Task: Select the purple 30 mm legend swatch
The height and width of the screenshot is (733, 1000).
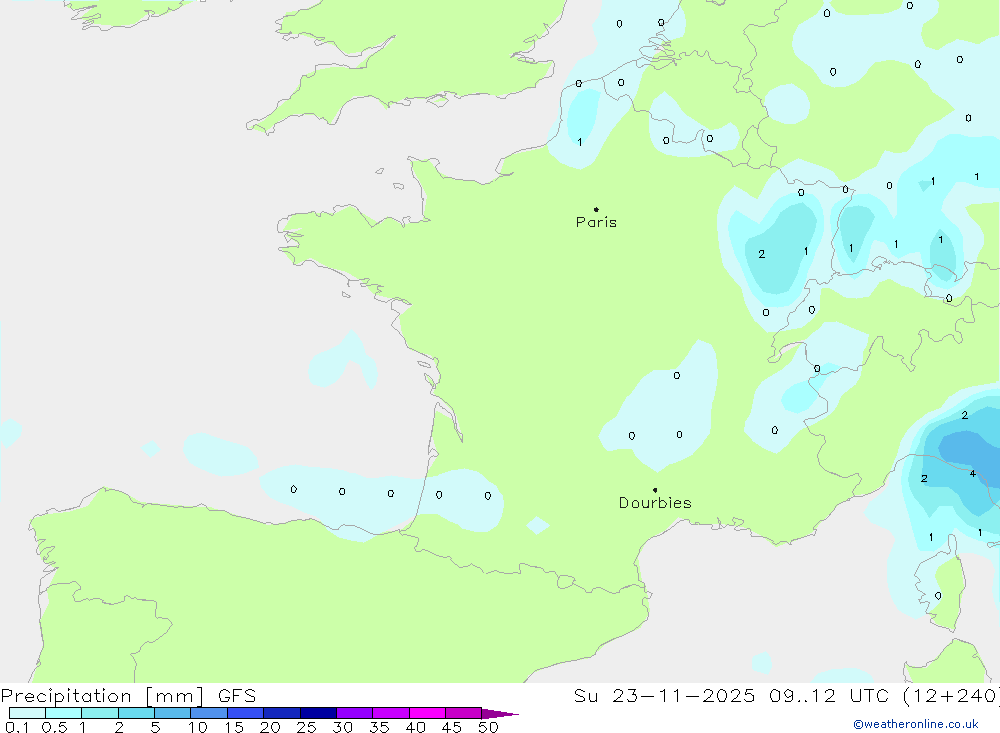Action: click(355, 713)
